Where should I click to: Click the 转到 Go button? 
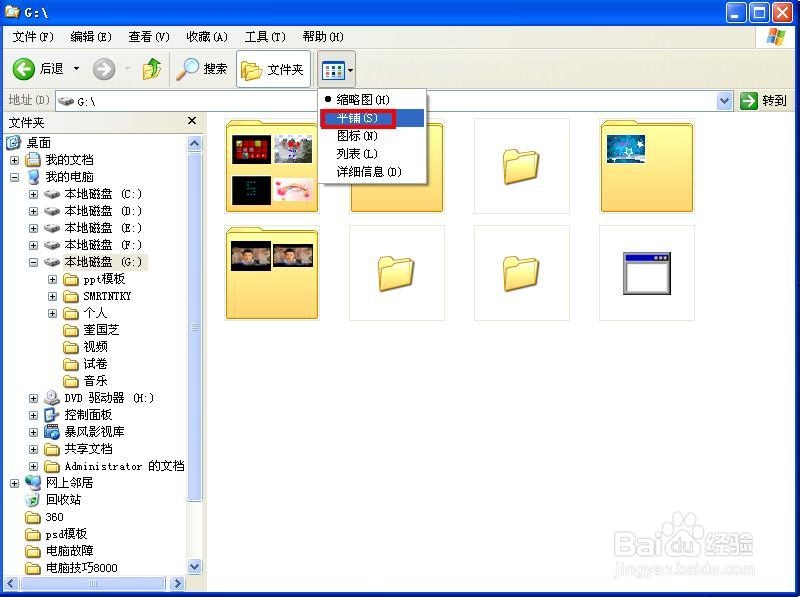point(763,101)
